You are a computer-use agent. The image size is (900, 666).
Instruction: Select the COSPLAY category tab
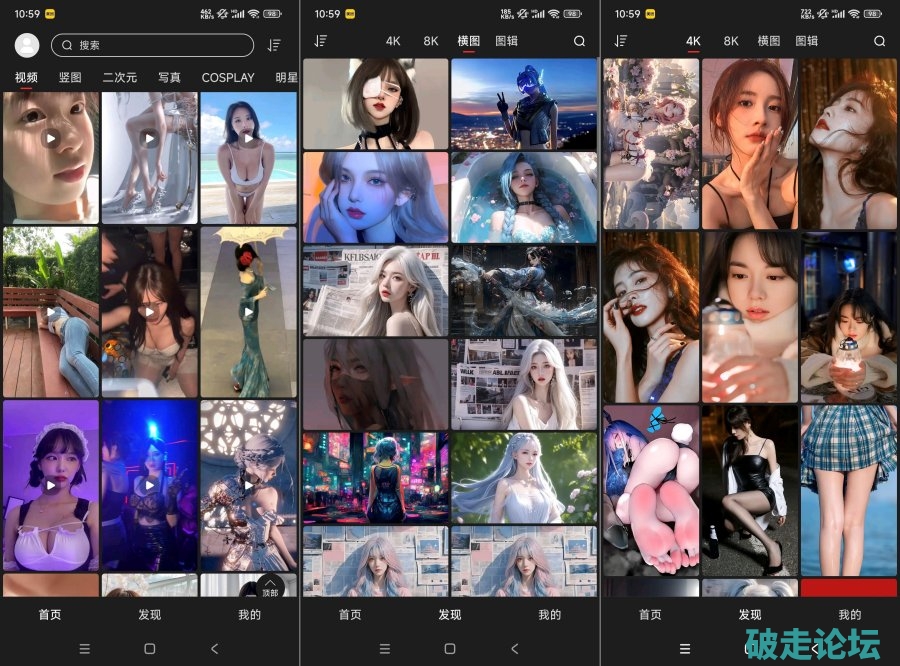[x=228, y=77]
